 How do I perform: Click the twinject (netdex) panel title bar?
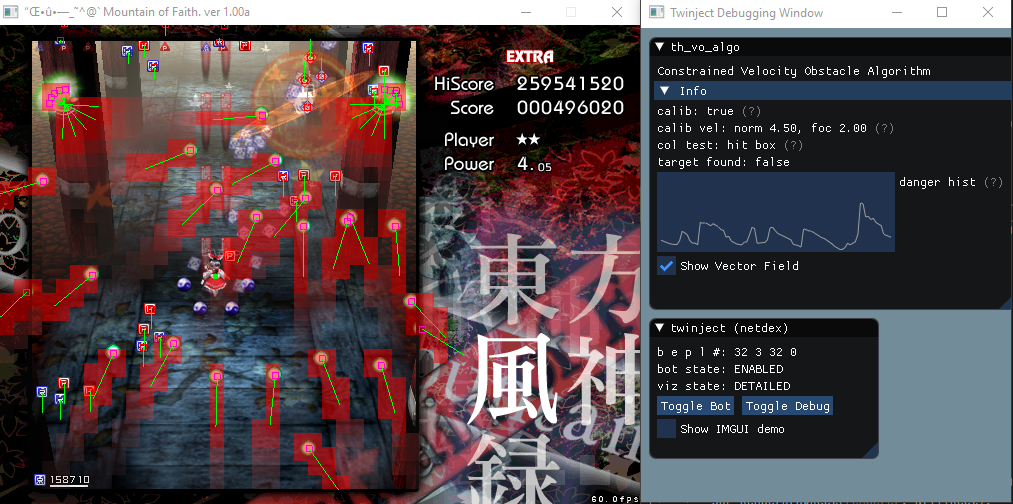pos(764,328)
